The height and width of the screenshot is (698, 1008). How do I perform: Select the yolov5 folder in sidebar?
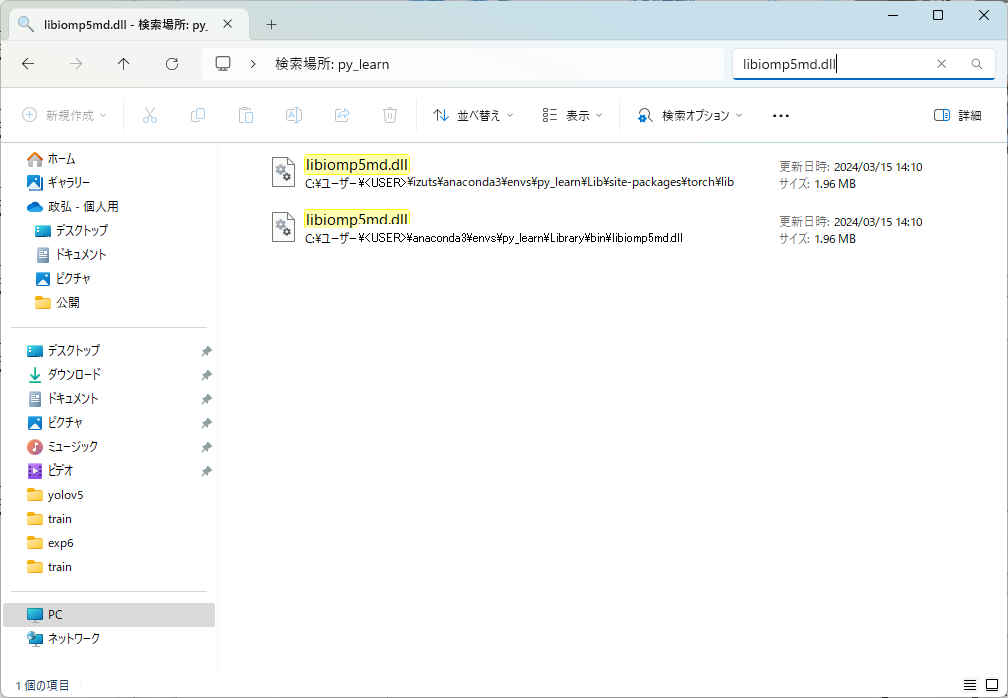pos(65,495)
